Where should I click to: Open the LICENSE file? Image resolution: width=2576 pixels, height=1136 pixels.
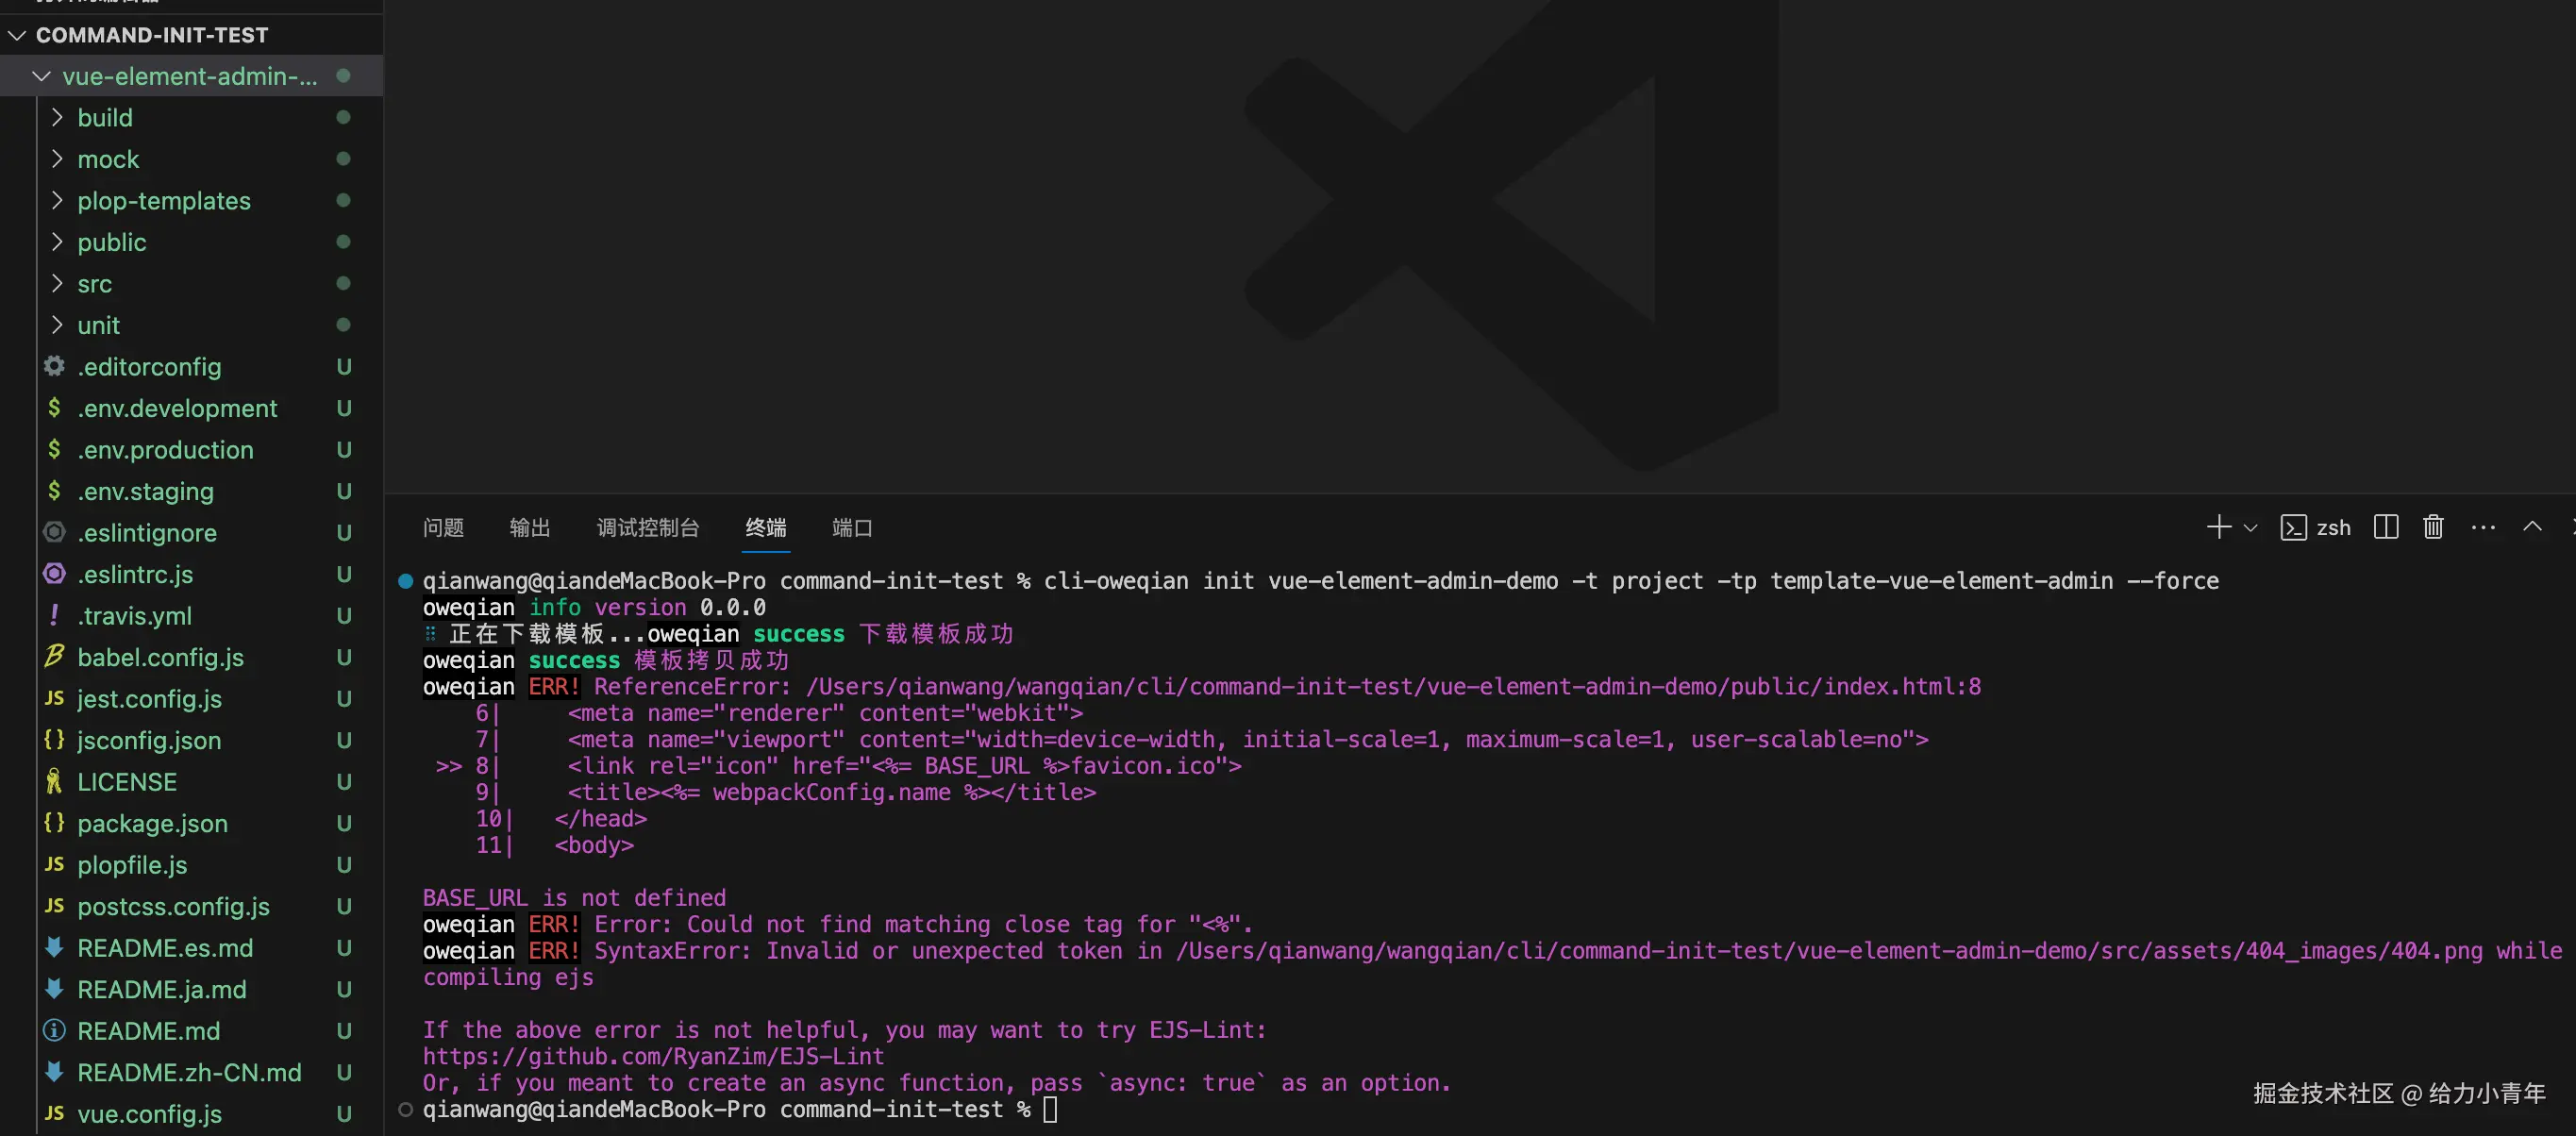pos(127,782)
